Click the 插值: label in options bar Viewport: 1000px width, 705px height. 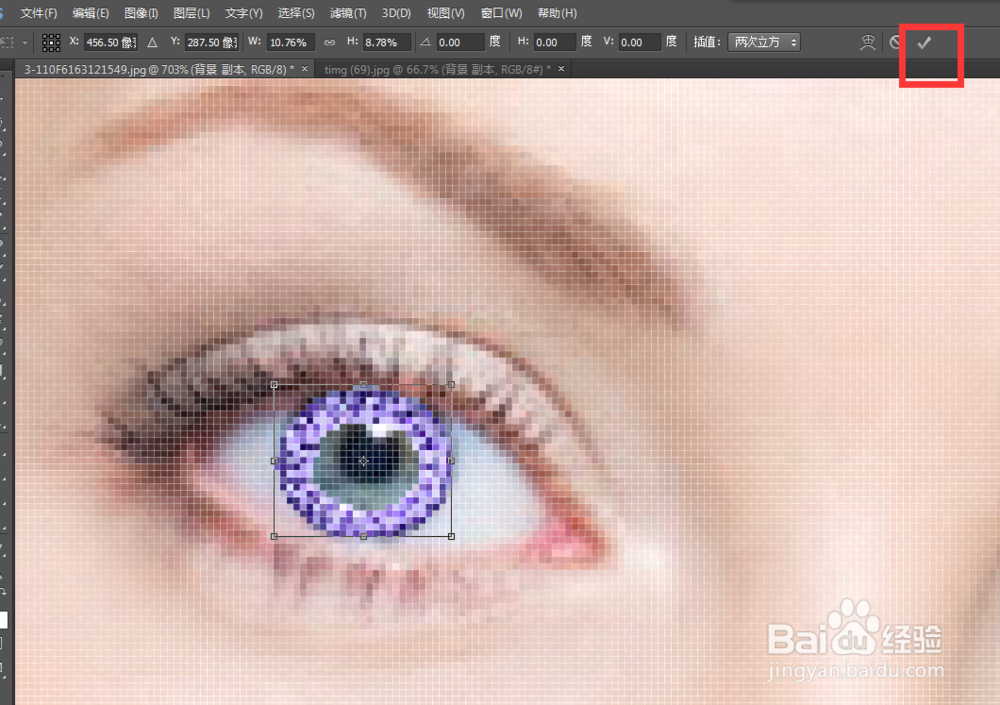[x=707, y=42]
